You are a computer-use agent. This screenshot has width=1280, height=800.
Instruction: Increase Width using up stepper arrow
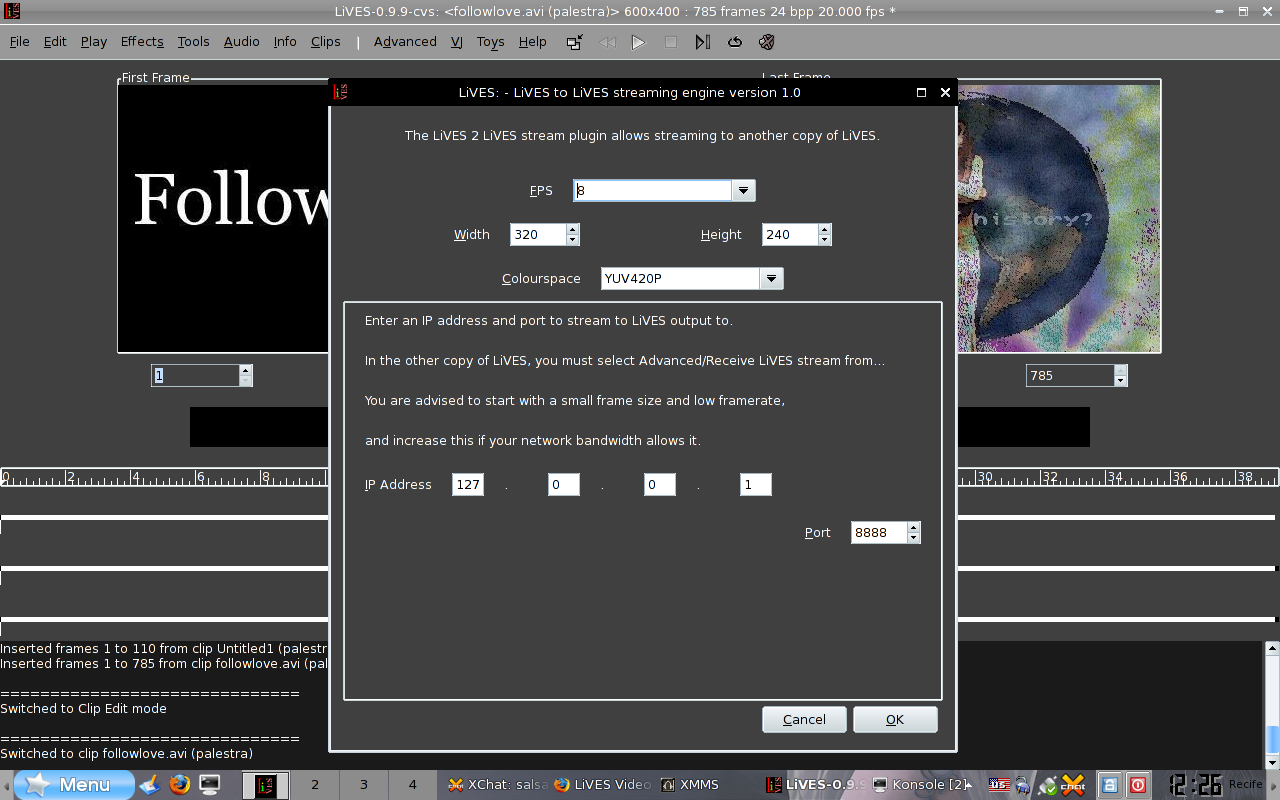[573, 230]
